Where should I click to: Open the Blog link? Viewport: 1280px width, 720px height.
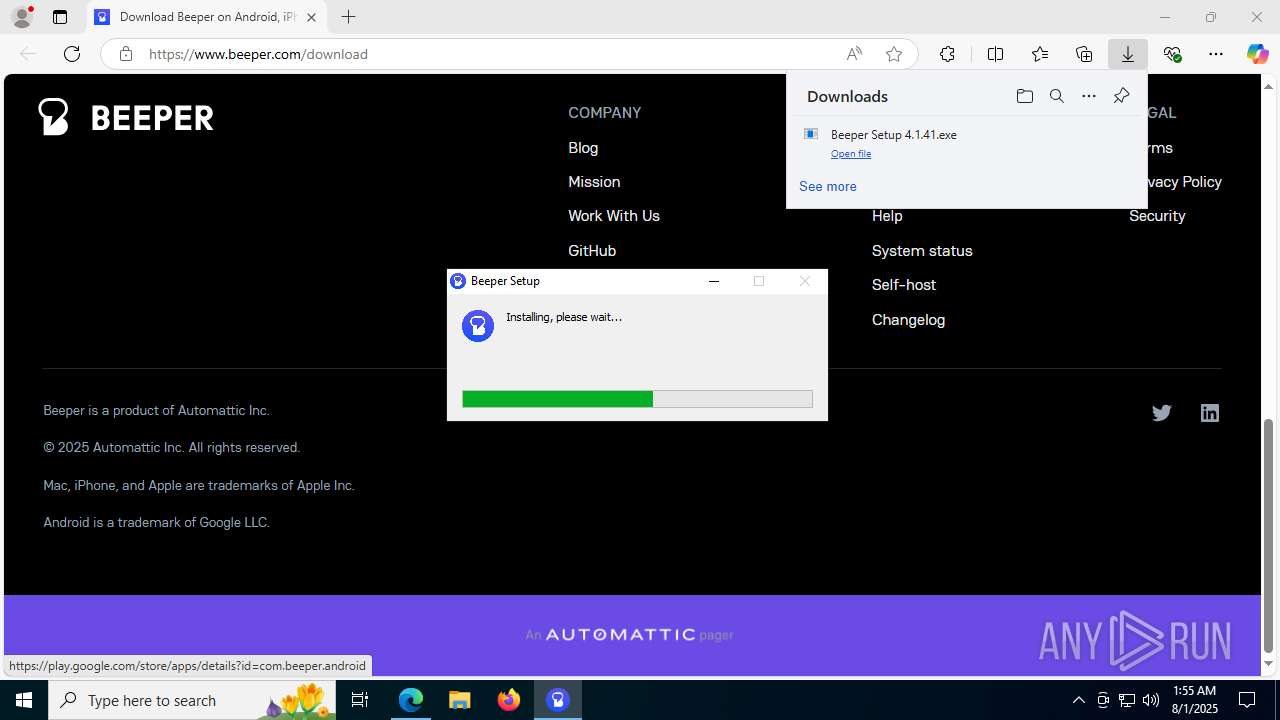(583, 147)
